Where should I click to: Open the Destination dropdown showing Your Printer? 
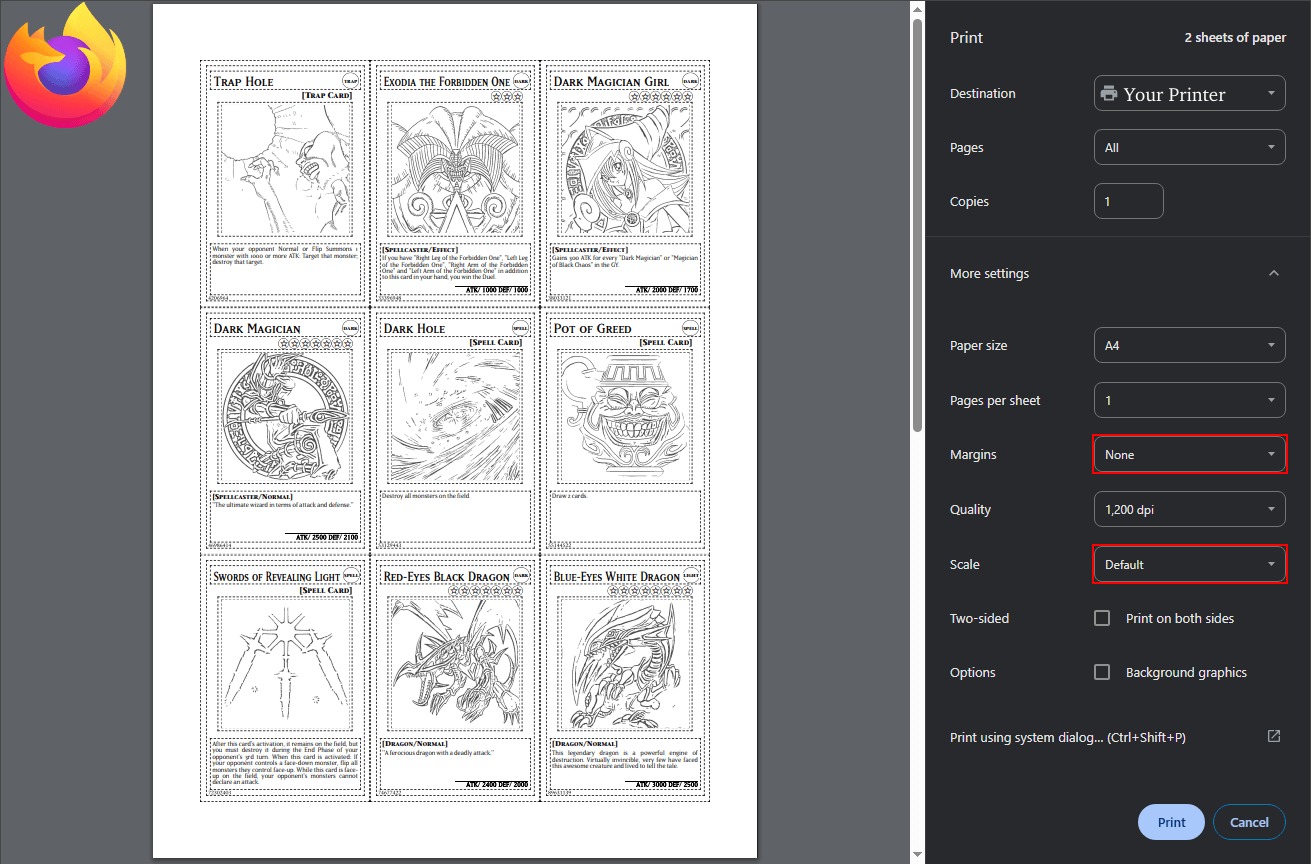tap(1189, 93)
